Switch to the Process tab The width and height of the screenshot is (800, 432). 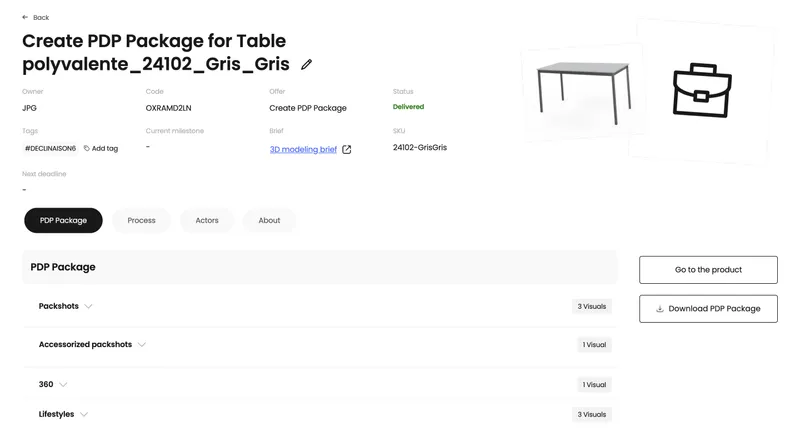[141, 220]
